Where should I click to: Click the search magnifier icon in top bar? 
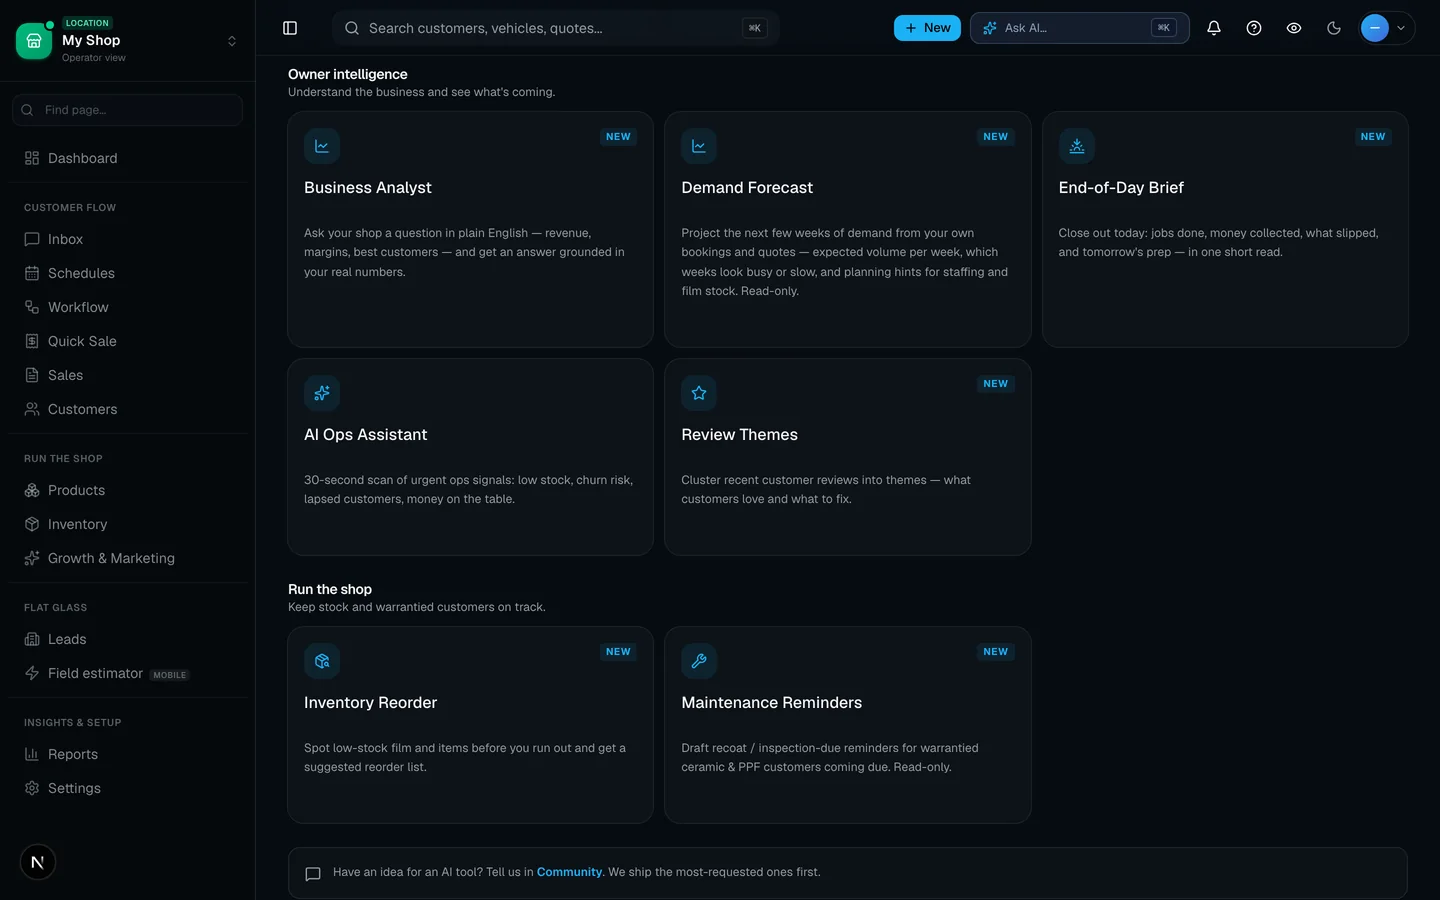352,28
